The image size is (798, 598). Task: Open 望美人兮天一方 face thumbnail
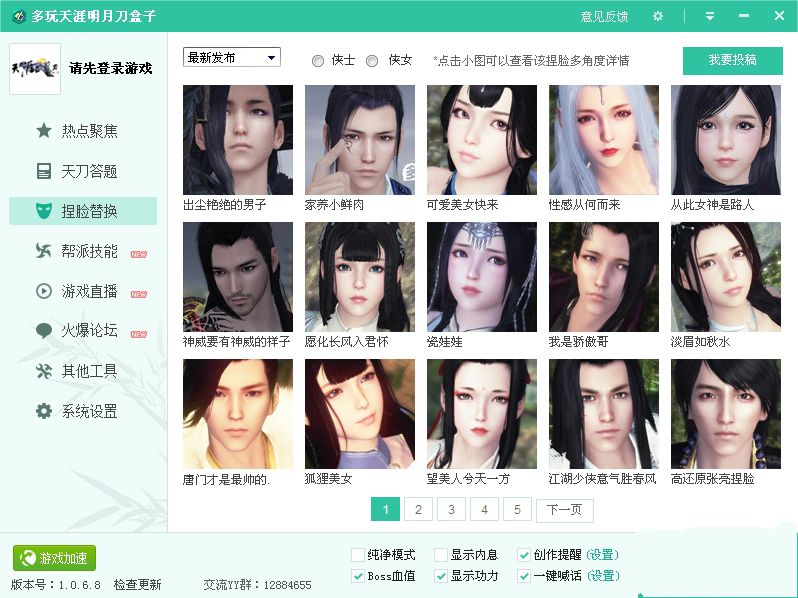click(482, 414)
